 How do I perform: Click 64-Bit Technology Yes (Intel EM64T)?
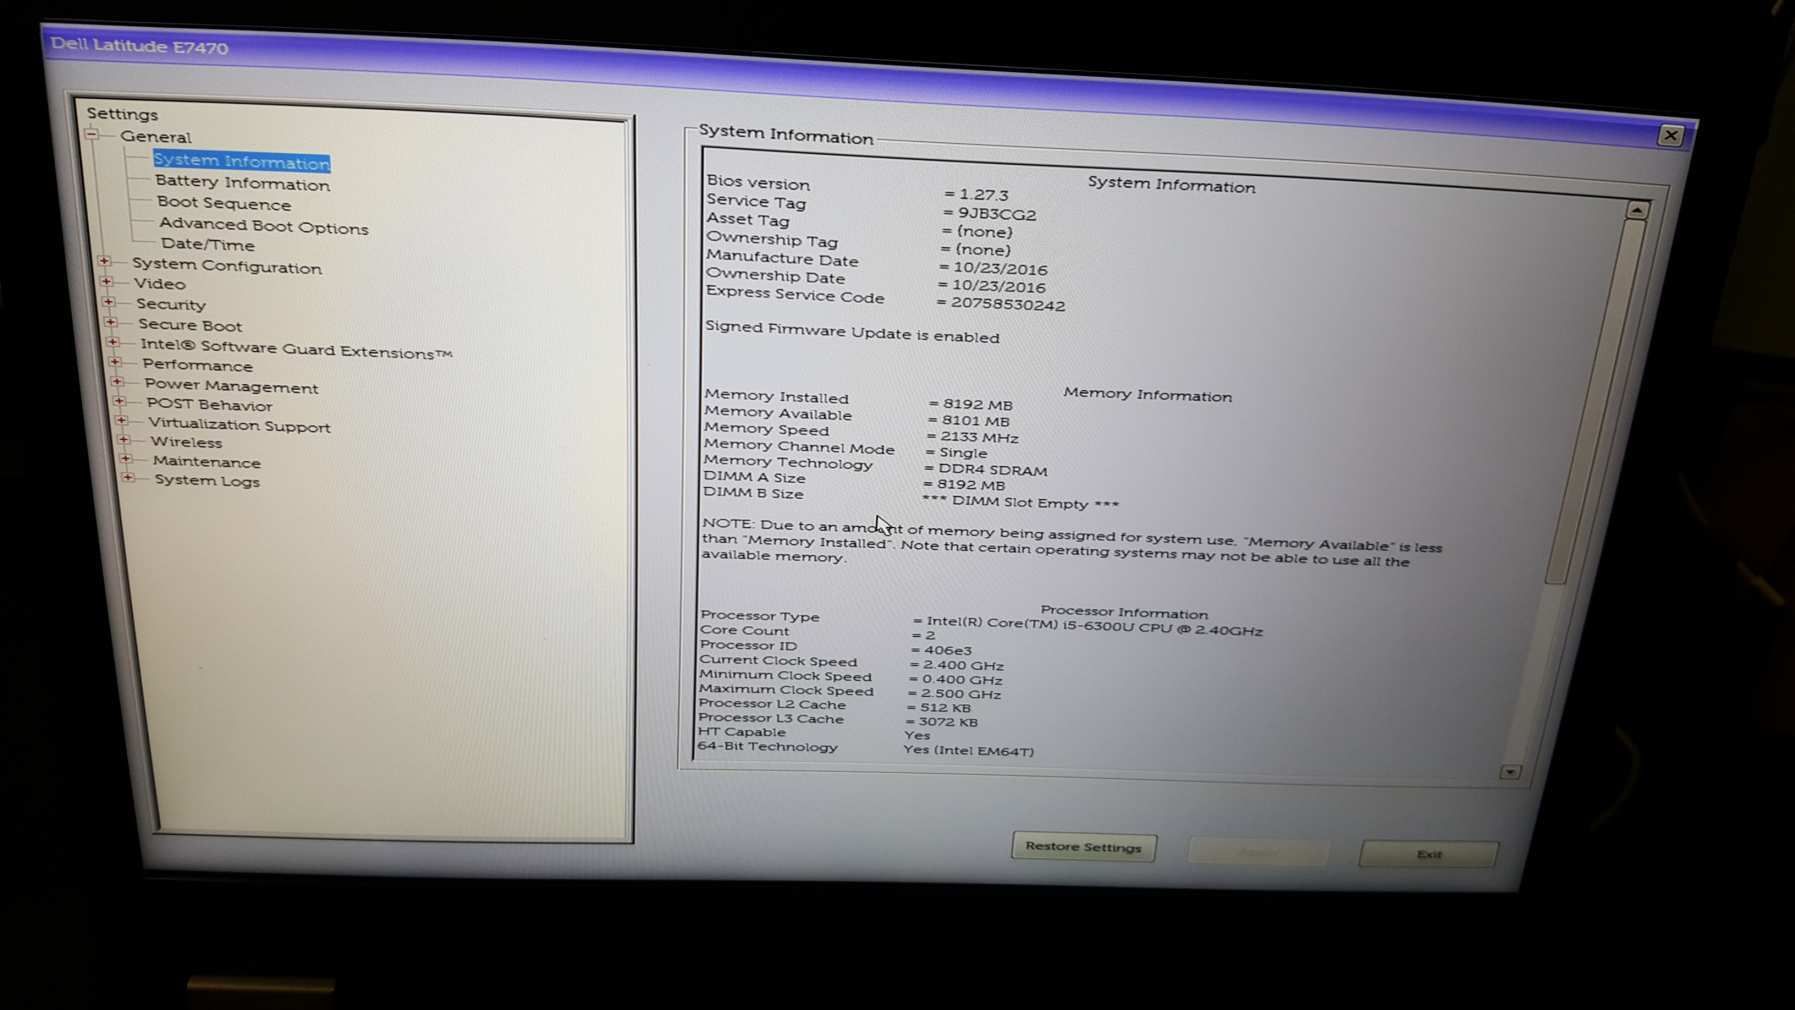[x=968, y=750]
